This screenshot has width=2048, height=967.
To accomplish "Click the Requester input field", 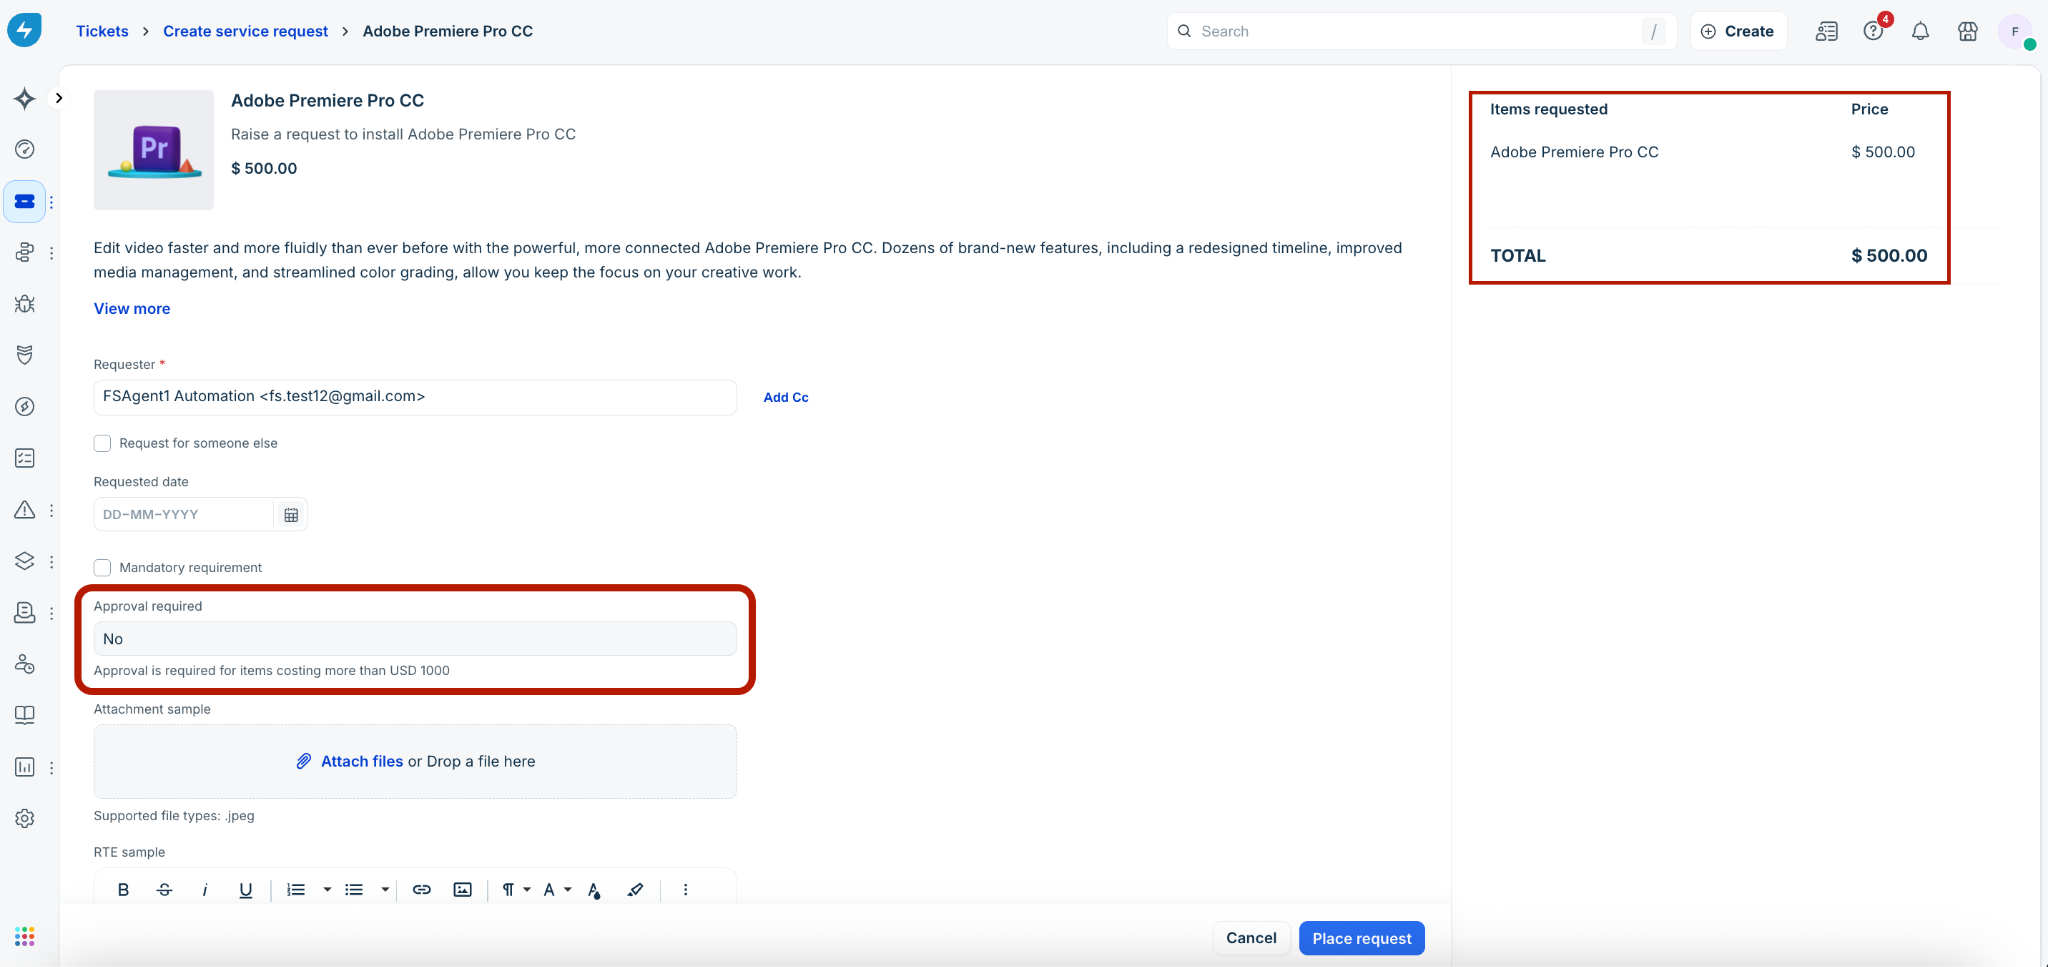I will point(415,397).
